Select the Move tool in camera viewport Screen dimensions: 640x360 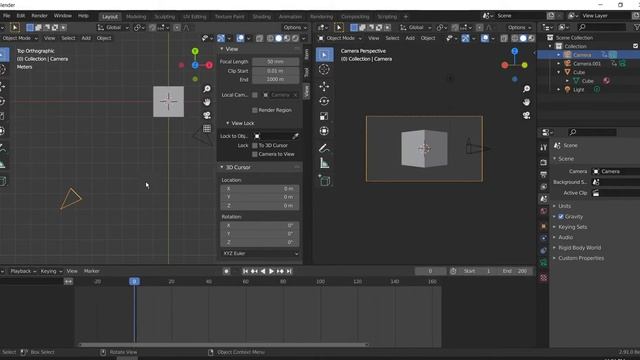click(324, 86)
